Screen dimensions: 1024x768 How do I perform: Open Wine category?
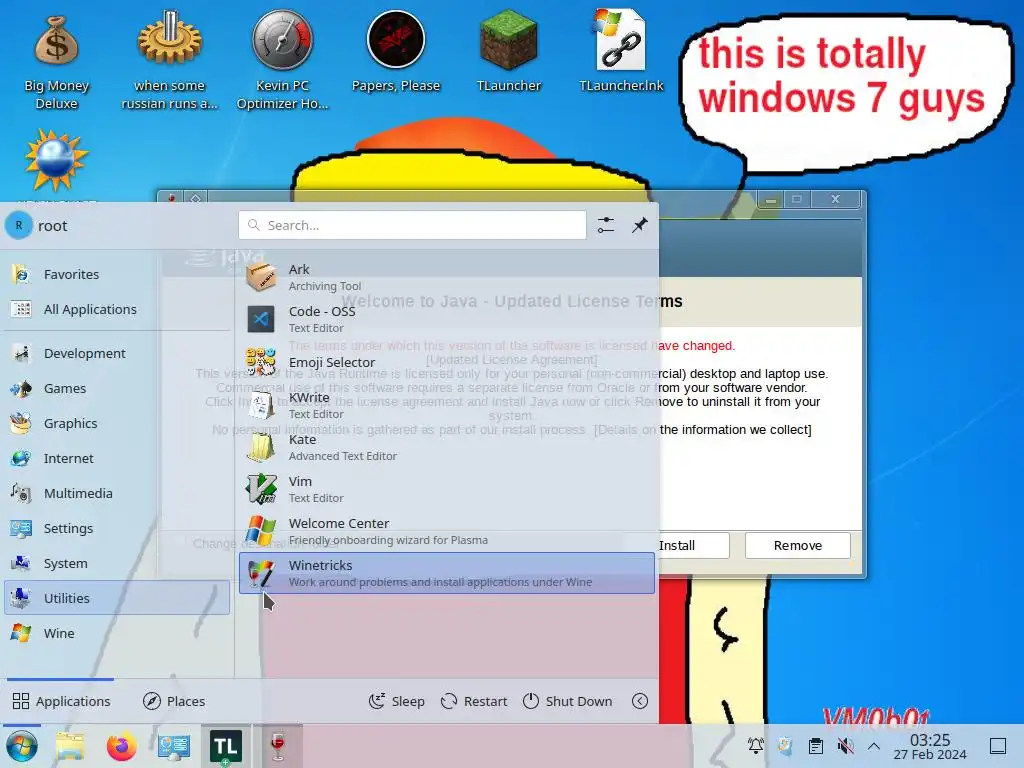[x=118, y=633]
